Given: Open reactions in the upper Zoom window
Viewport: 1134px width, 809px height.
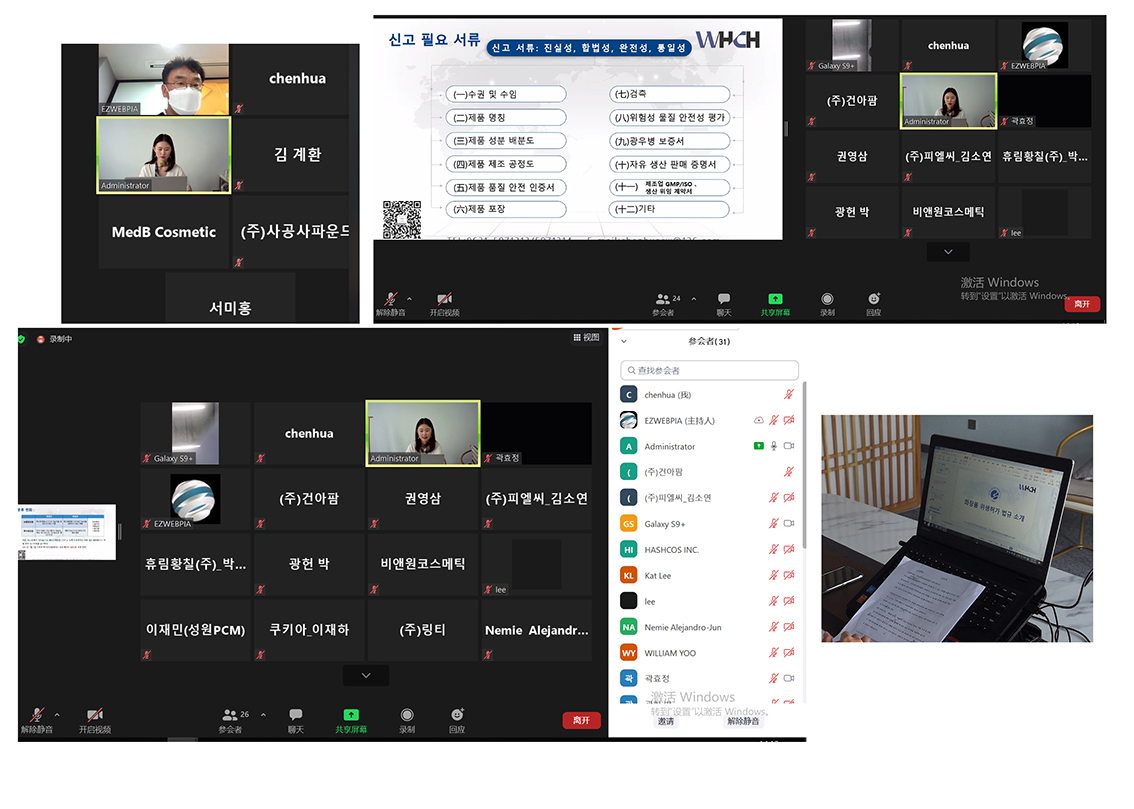Looking at the screenshot, I should [874, 304].
